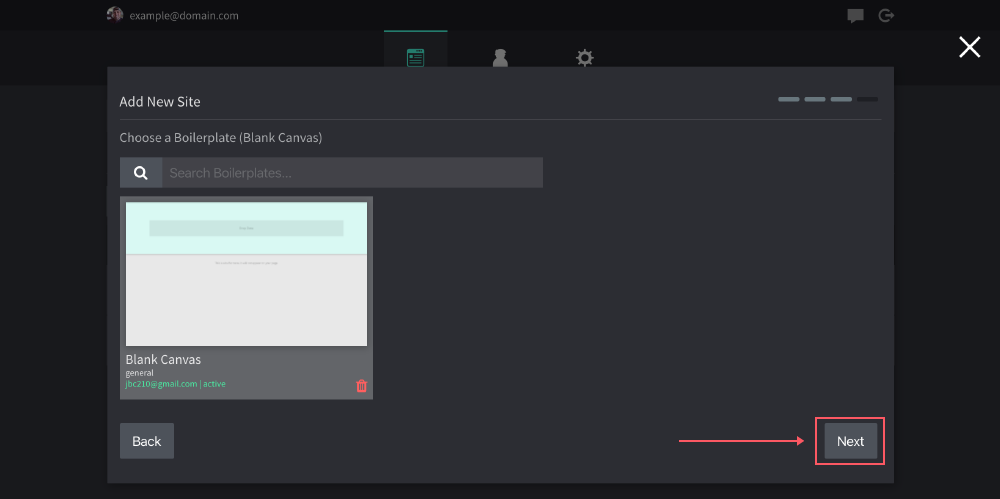
Task: Click the third progress step indicator
Action: (841, 100)
